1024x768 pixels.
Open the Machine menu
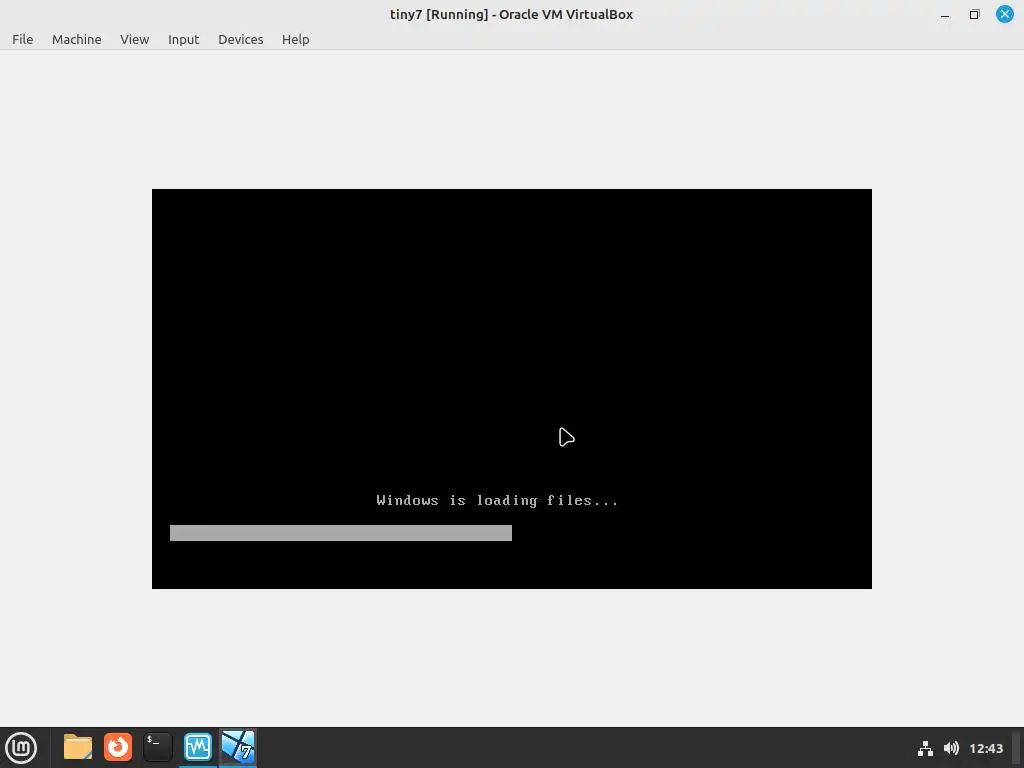[x=76, y=39]
